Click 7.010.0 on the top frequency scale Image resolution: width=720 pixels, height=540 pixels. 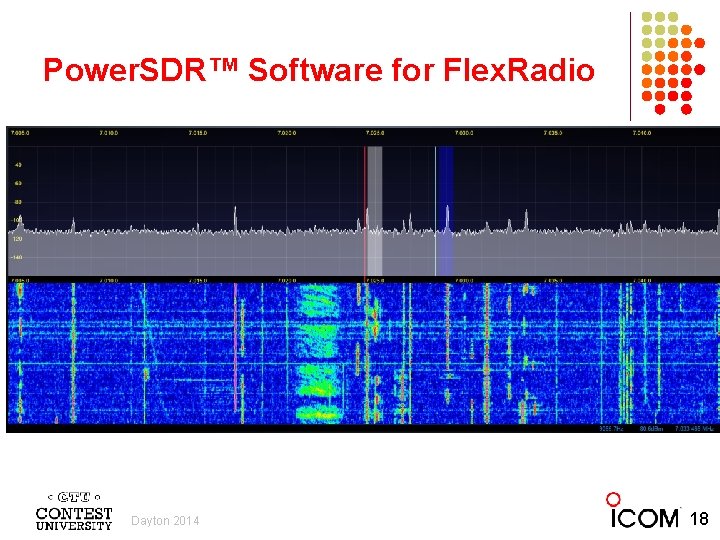[108, 133]
